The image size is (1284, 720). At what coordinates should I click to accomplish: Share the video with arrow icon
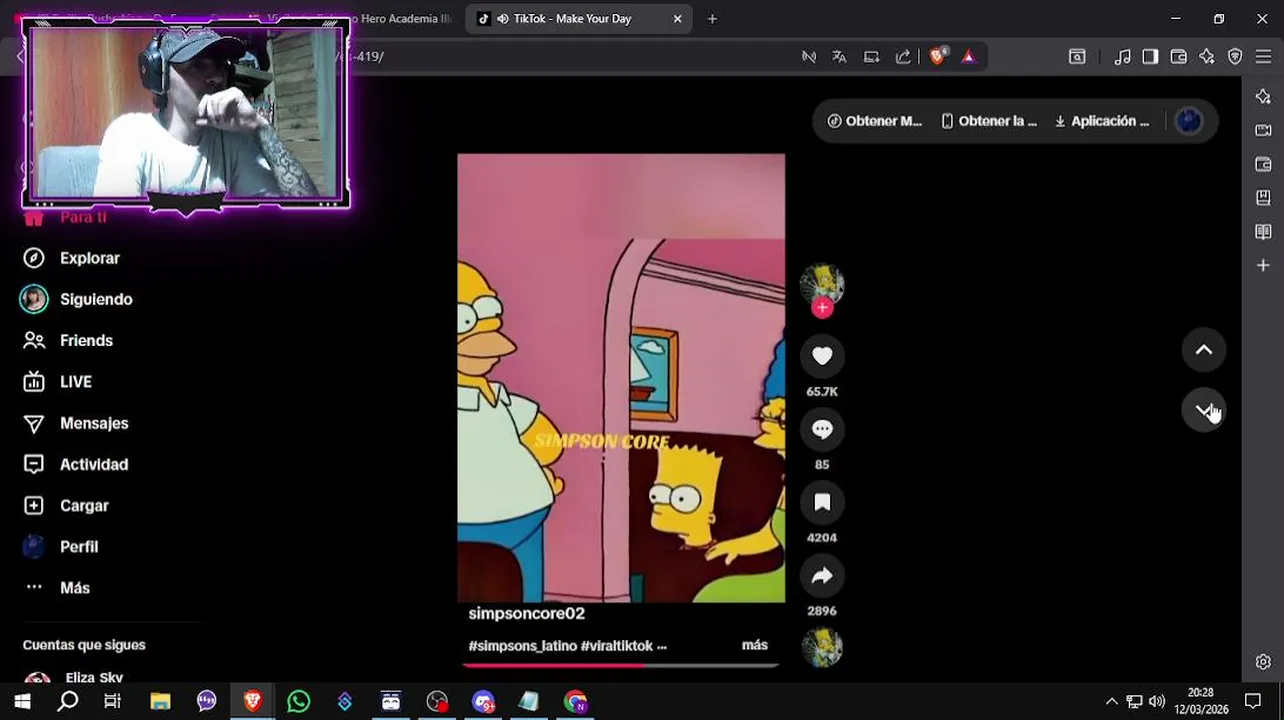(822, 575)
